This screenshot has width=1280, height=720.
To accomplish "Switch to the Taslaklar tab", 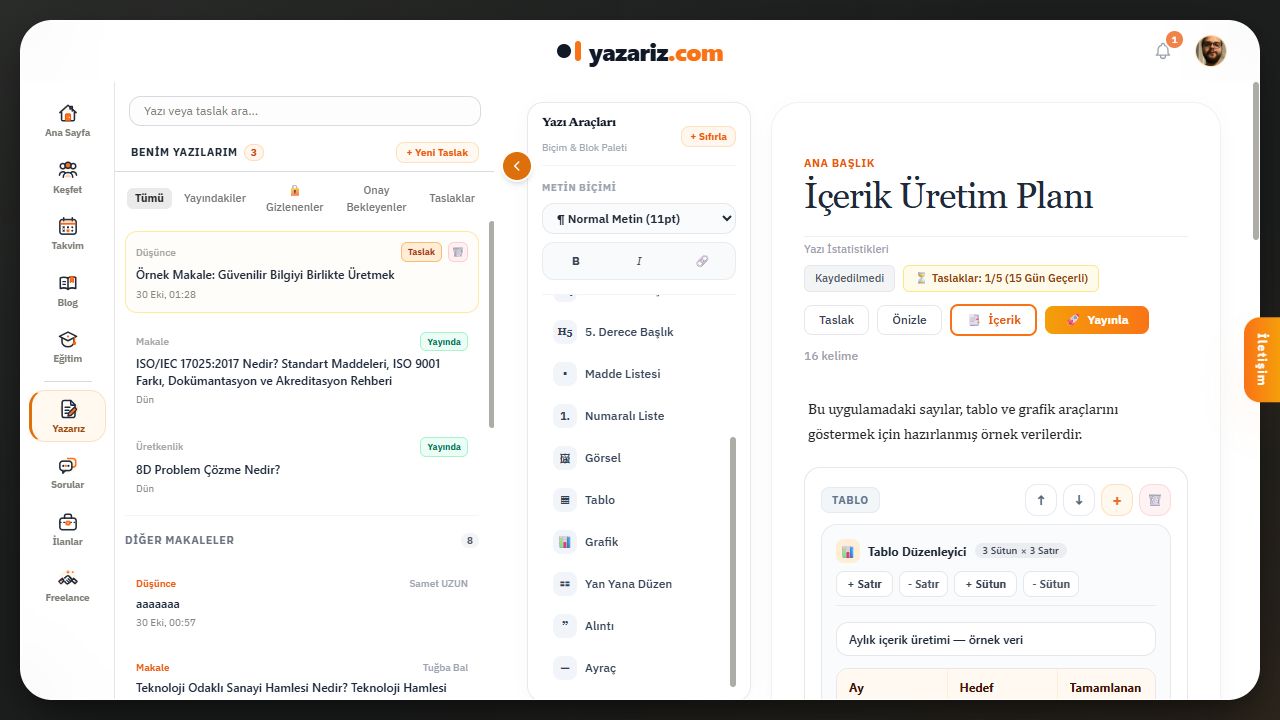I will (452, 198).
